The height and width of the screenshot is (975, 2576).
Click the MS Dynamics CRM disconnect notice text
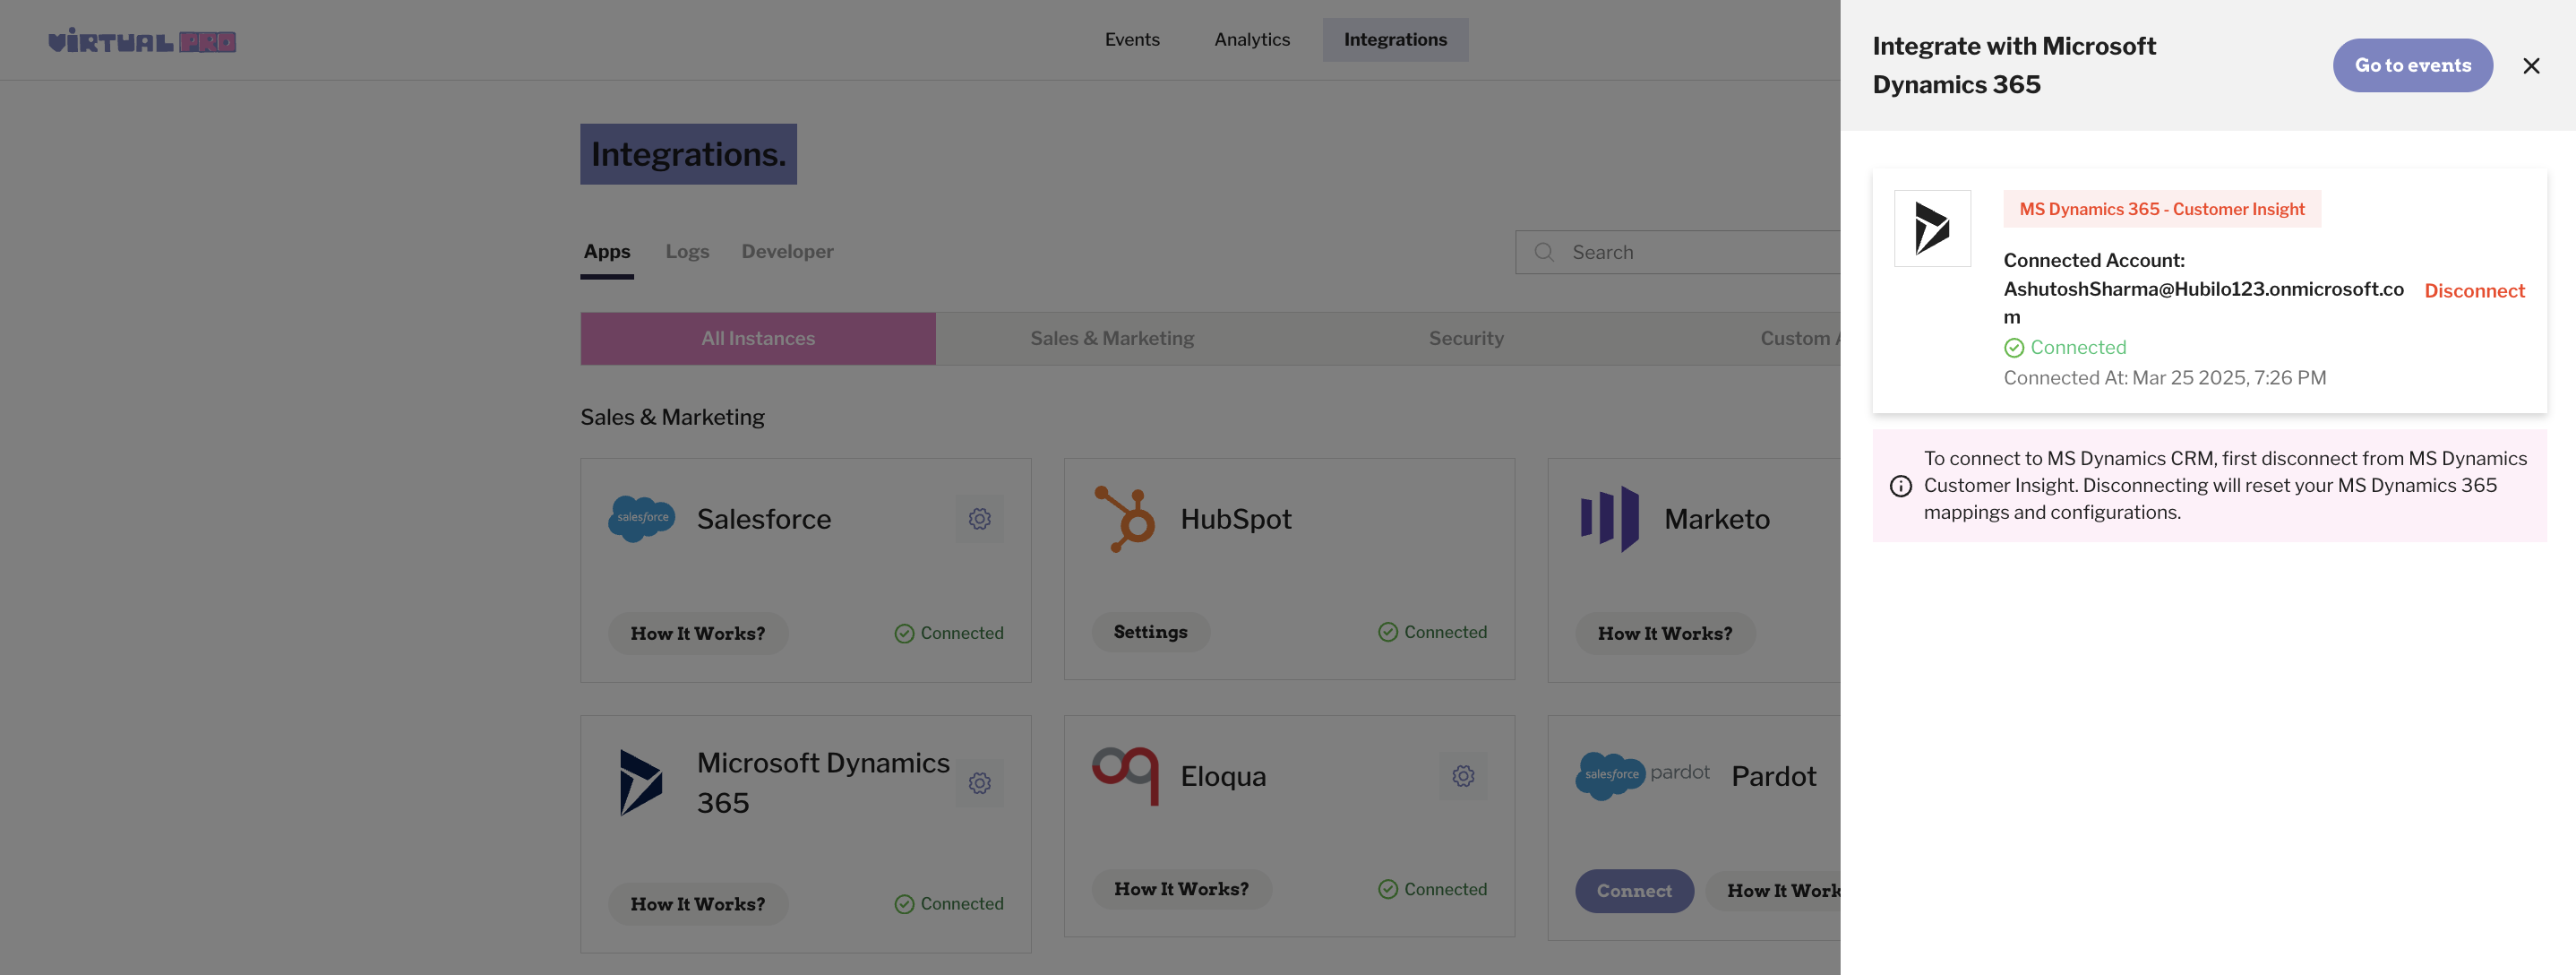[x=2224, y=486]
